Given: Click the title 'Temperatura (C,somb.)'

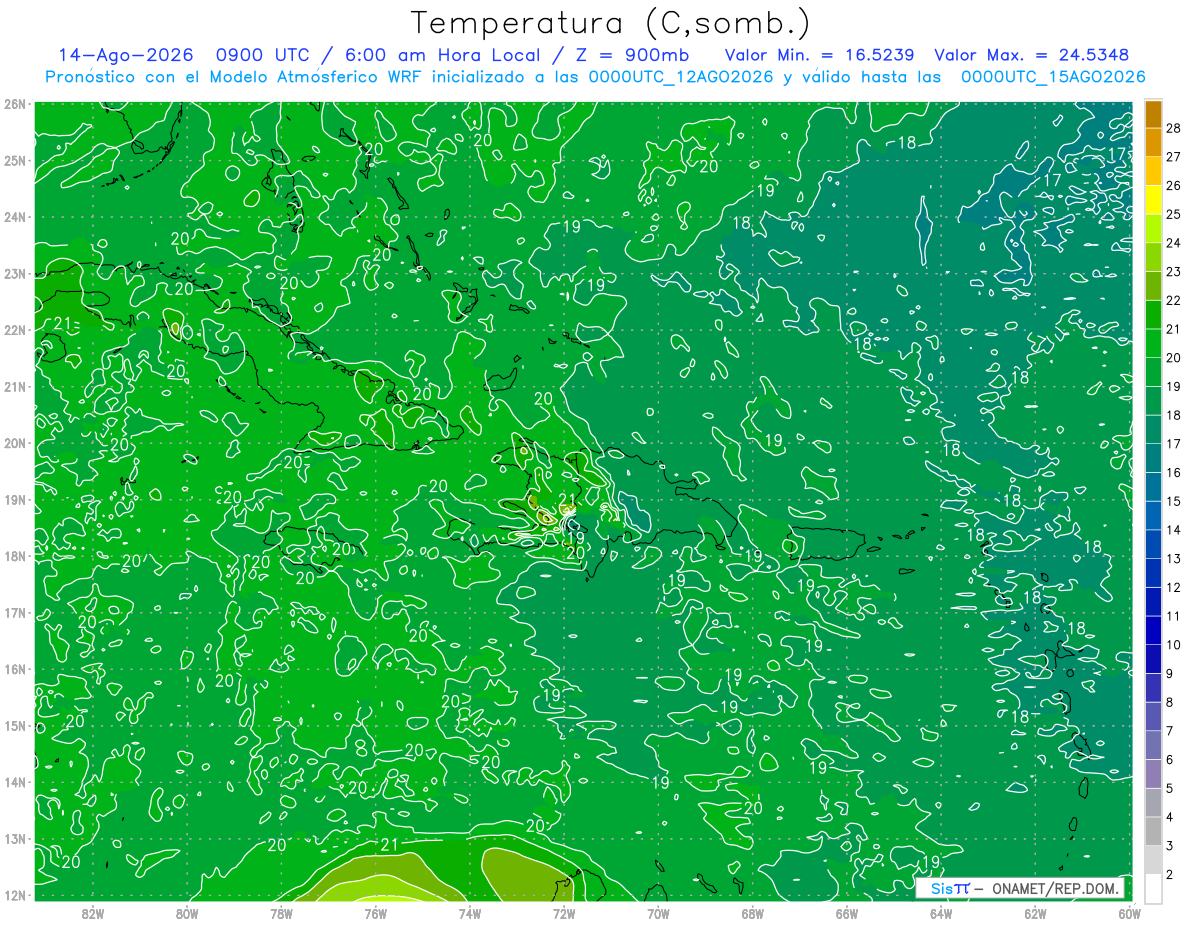Looking at the screenshot, I should pyautogui.click(x=611, y=23).
